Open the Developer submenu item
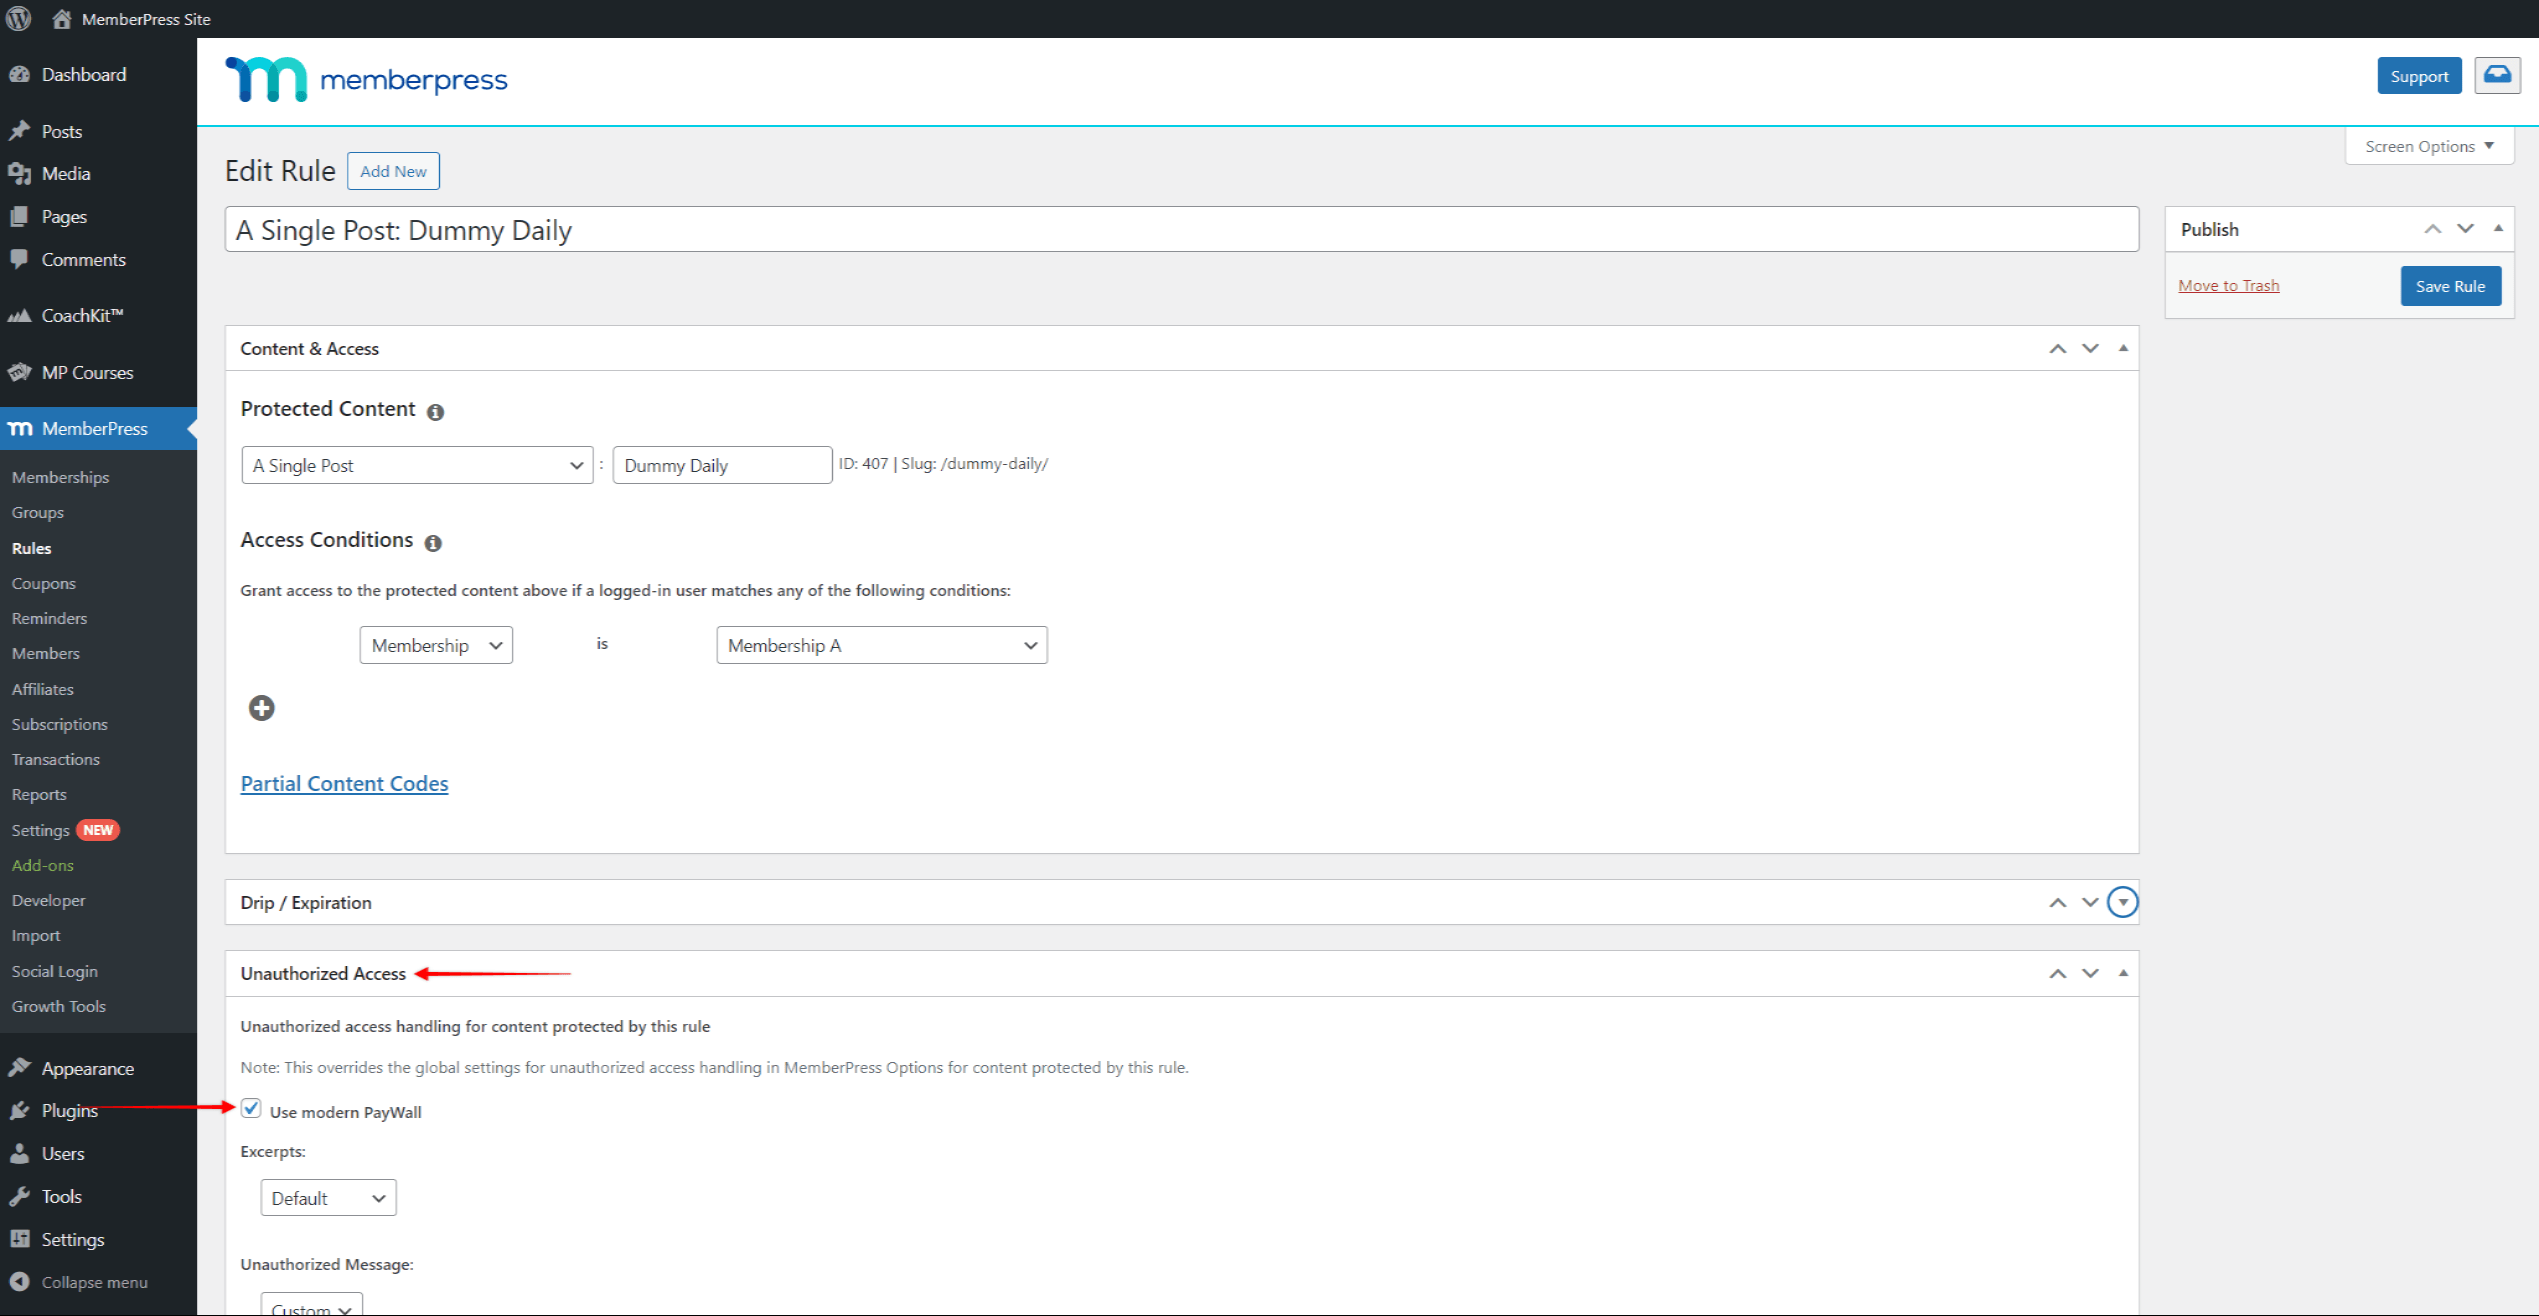The height and width of the screenshot is (1316, 2539). [x=49, y=900]
